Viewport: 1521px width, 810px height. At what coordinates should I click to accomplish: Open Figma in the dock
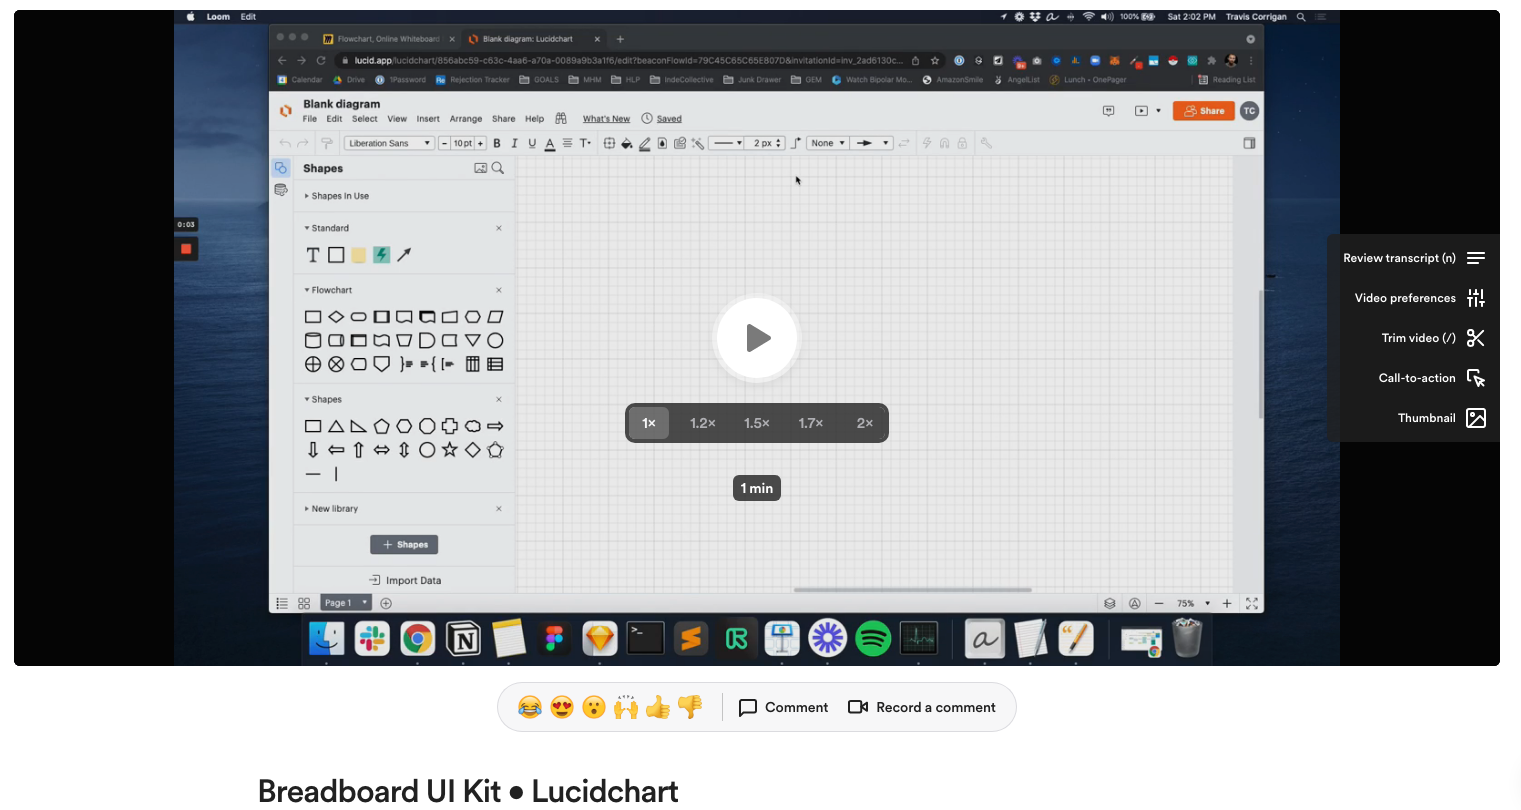click(554, 638)
